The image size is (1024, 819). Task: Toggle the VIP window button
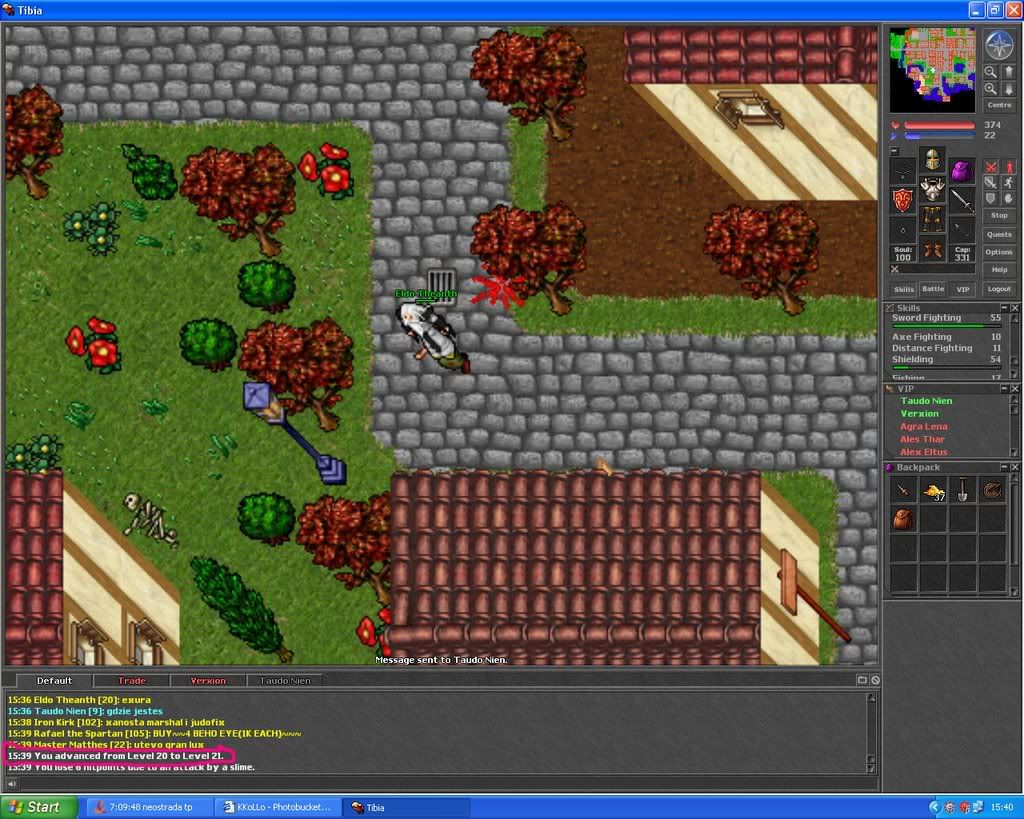[962, 289]
